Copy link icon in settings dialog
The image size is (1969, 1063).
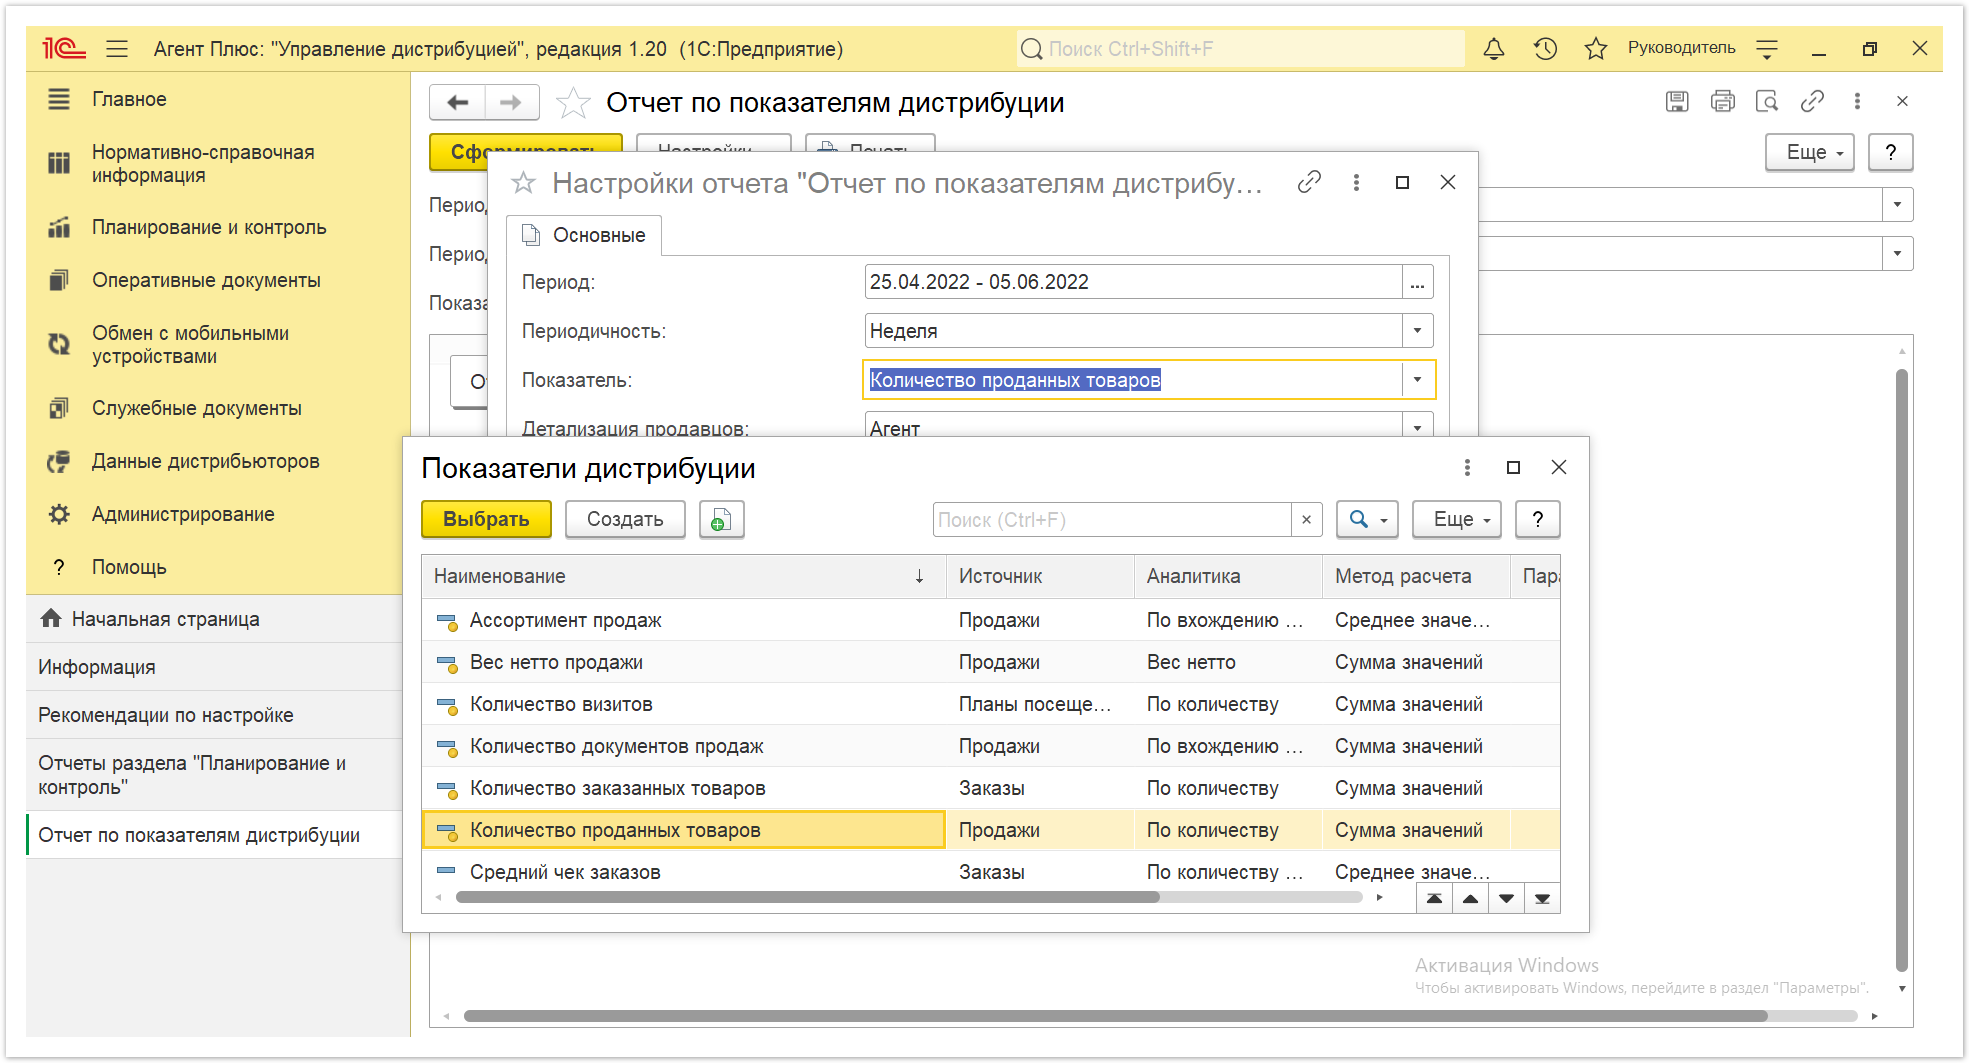click(x=1309, y=182)
